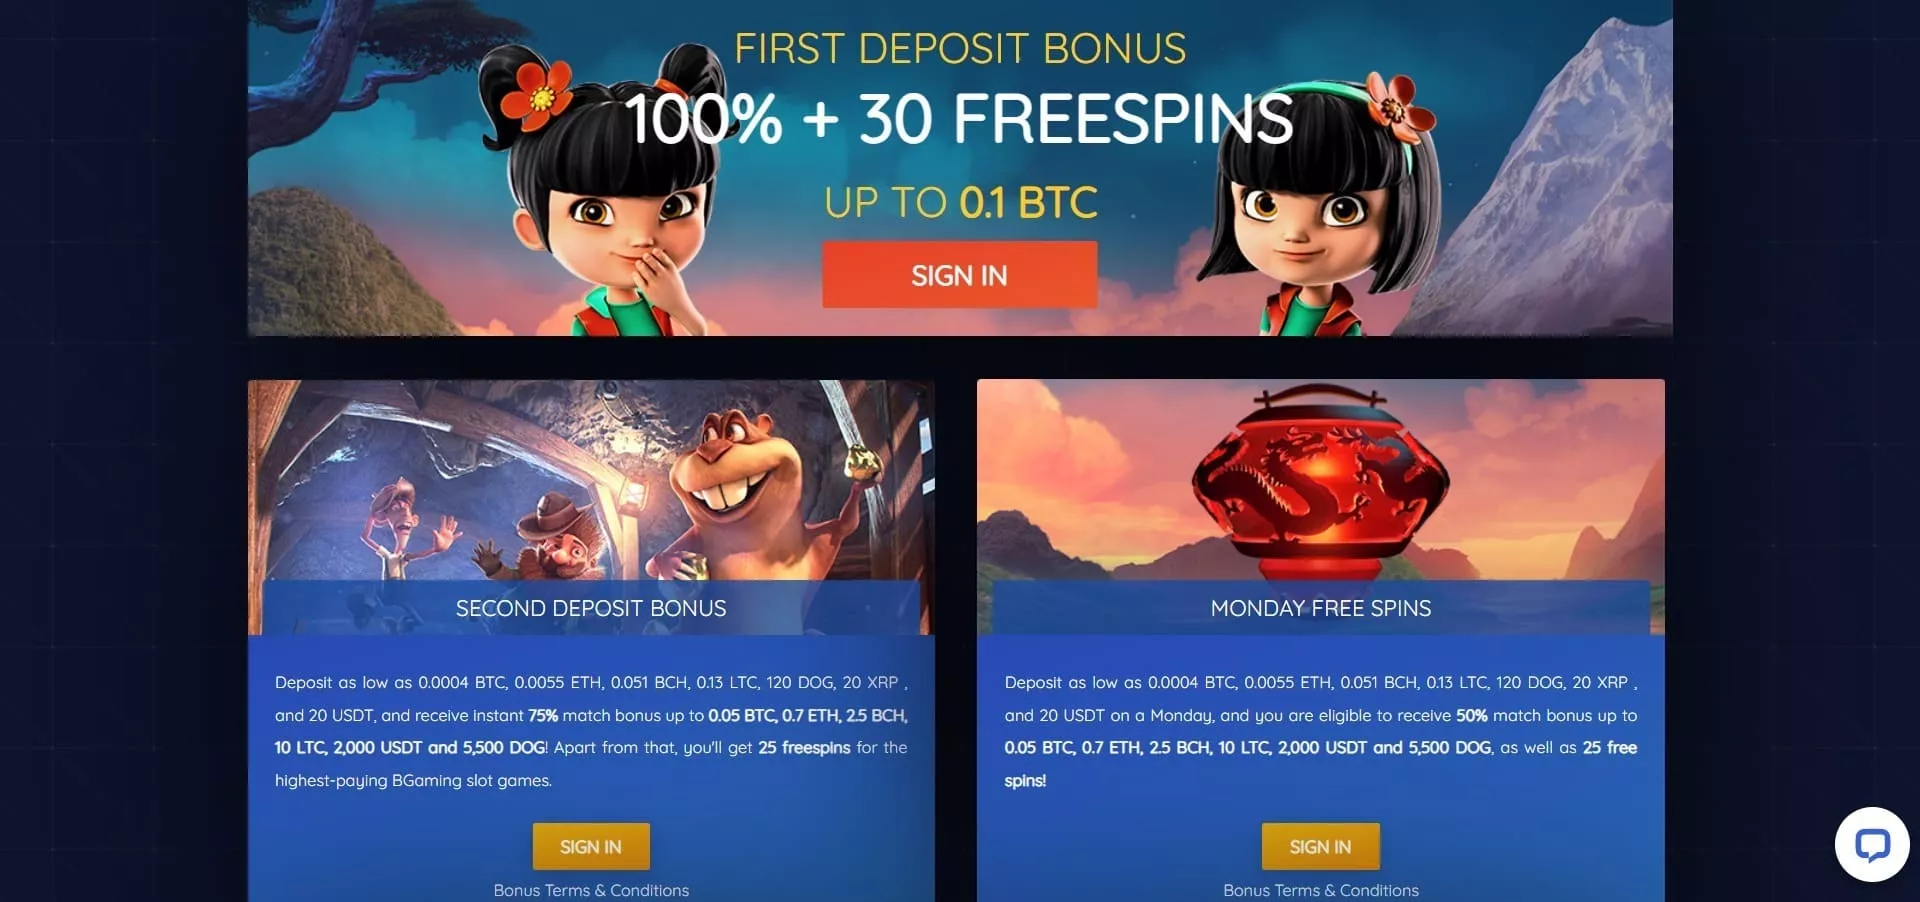Click the red SIGN IN banner button

click(959, 275)
